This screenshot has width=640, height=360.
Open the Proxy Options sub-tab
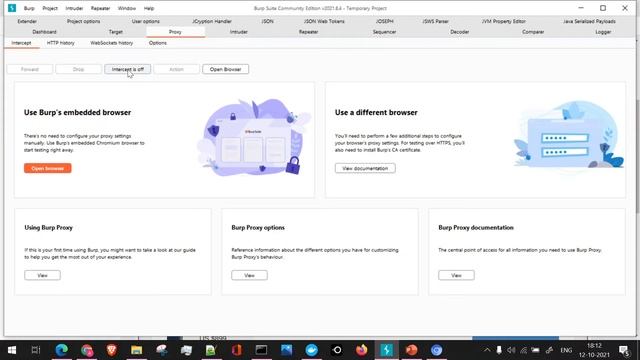pos(158,43)
